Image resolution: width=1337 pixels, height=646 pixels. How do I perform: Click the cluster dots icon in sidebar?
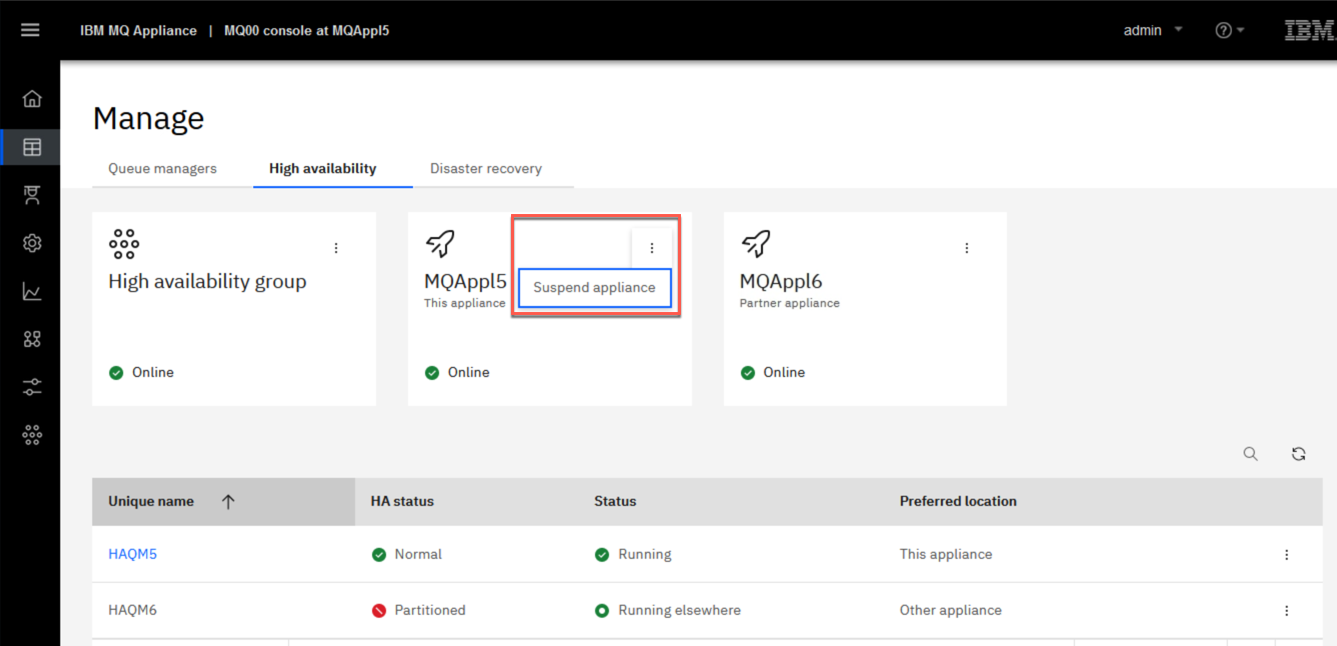32,435
